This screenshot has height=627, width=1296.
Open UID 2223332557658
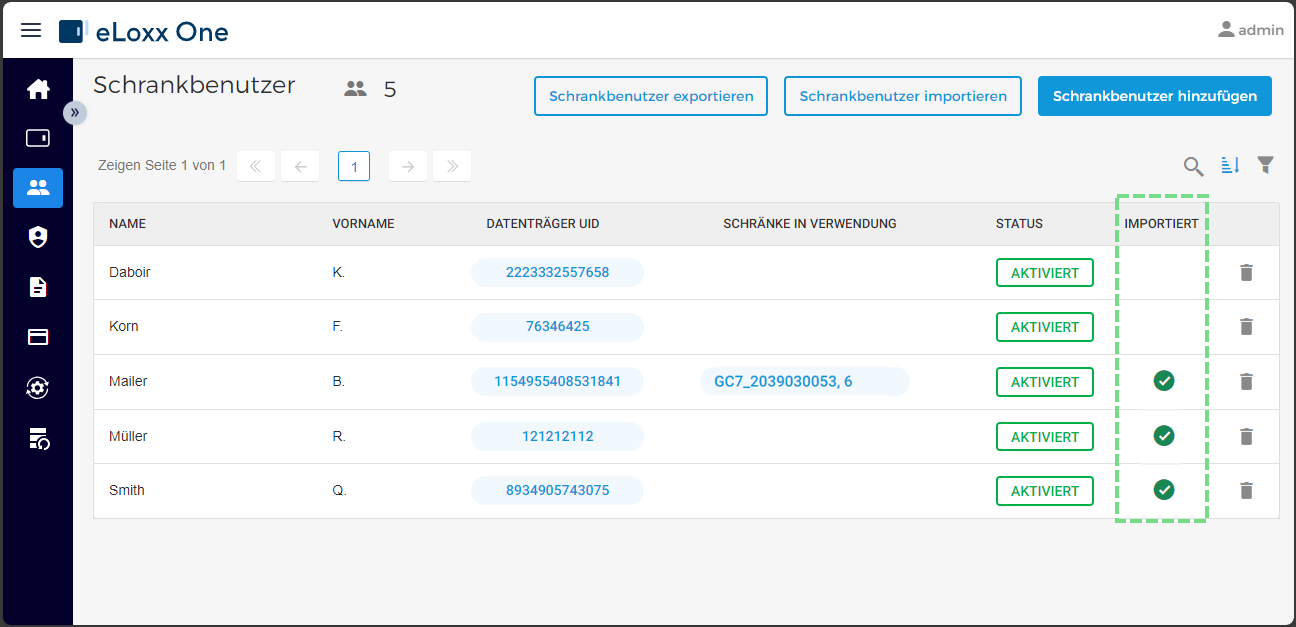pyautogui.click(x=557, y=272)
